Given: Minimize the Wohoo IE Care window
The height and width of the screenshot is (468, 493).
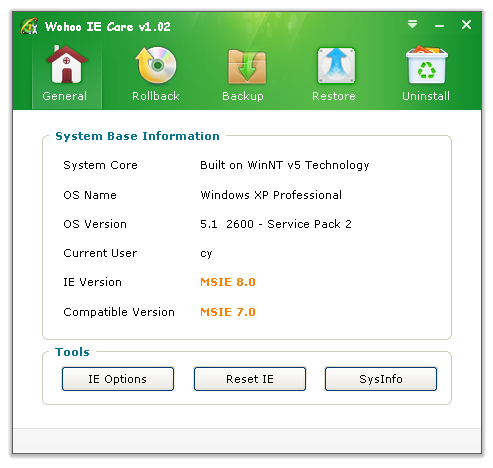Looking at the screenshot, I should pos(439,26).
